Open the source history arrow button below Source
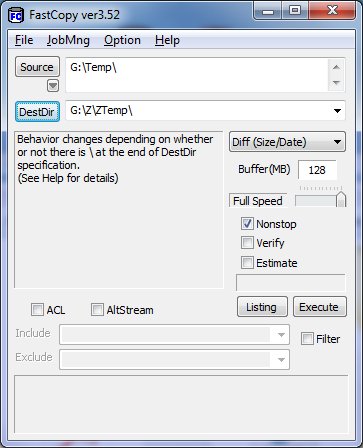The width and height of the screenshot is (363, 448). click(x=53, y=86)
